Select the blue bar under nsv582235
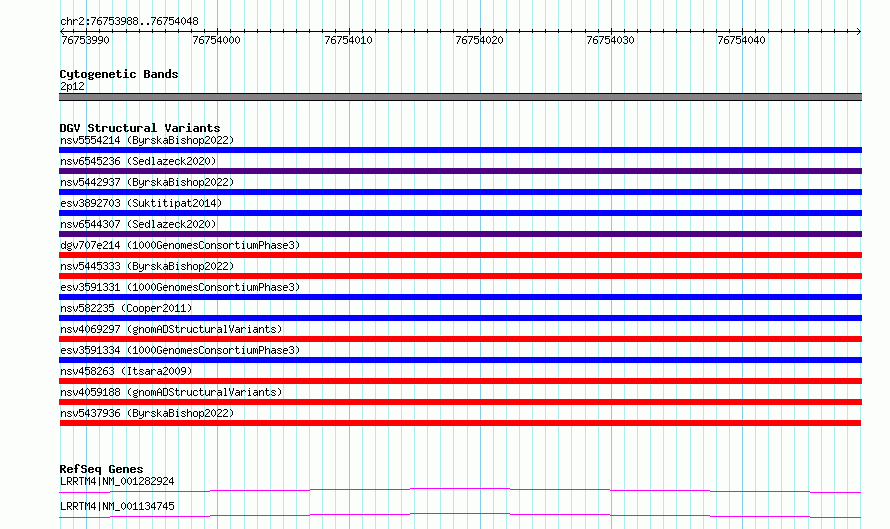This screenshot has width=890, height=529. coord(460,318)
